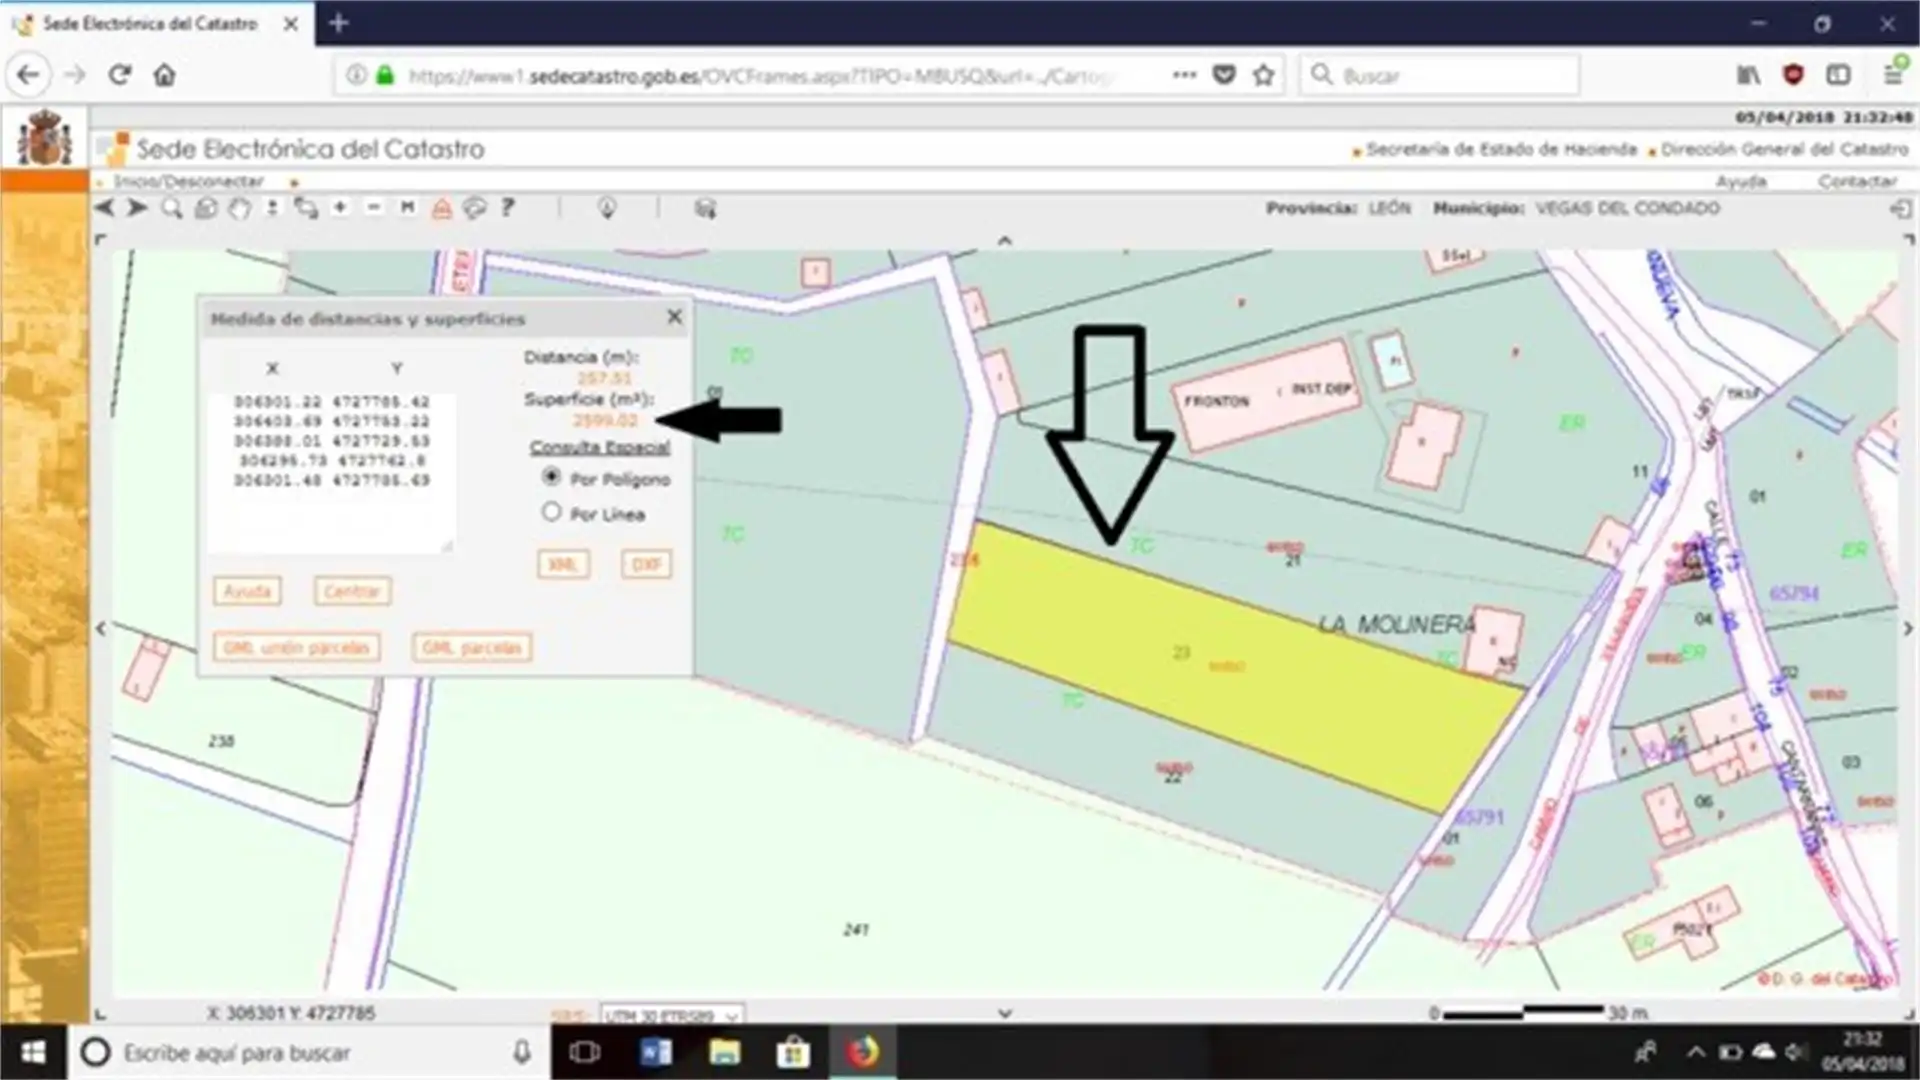The height and width of the screenshot is (1080, 1920).
Task: Click the plus zoom-in map tool
Action: point(340,207)
